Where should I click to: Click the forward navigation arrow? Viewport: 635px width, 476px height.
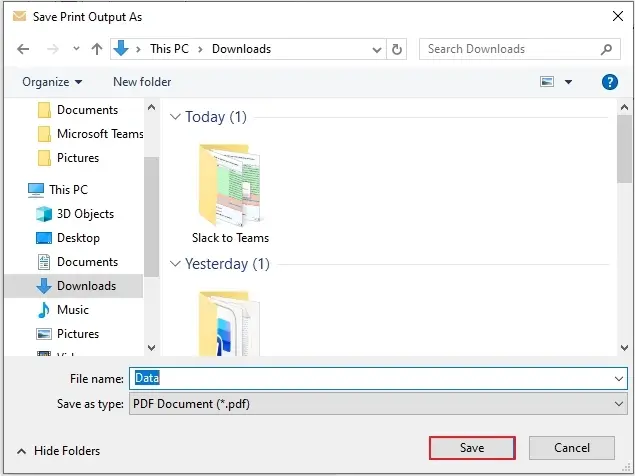pos(53,49)
